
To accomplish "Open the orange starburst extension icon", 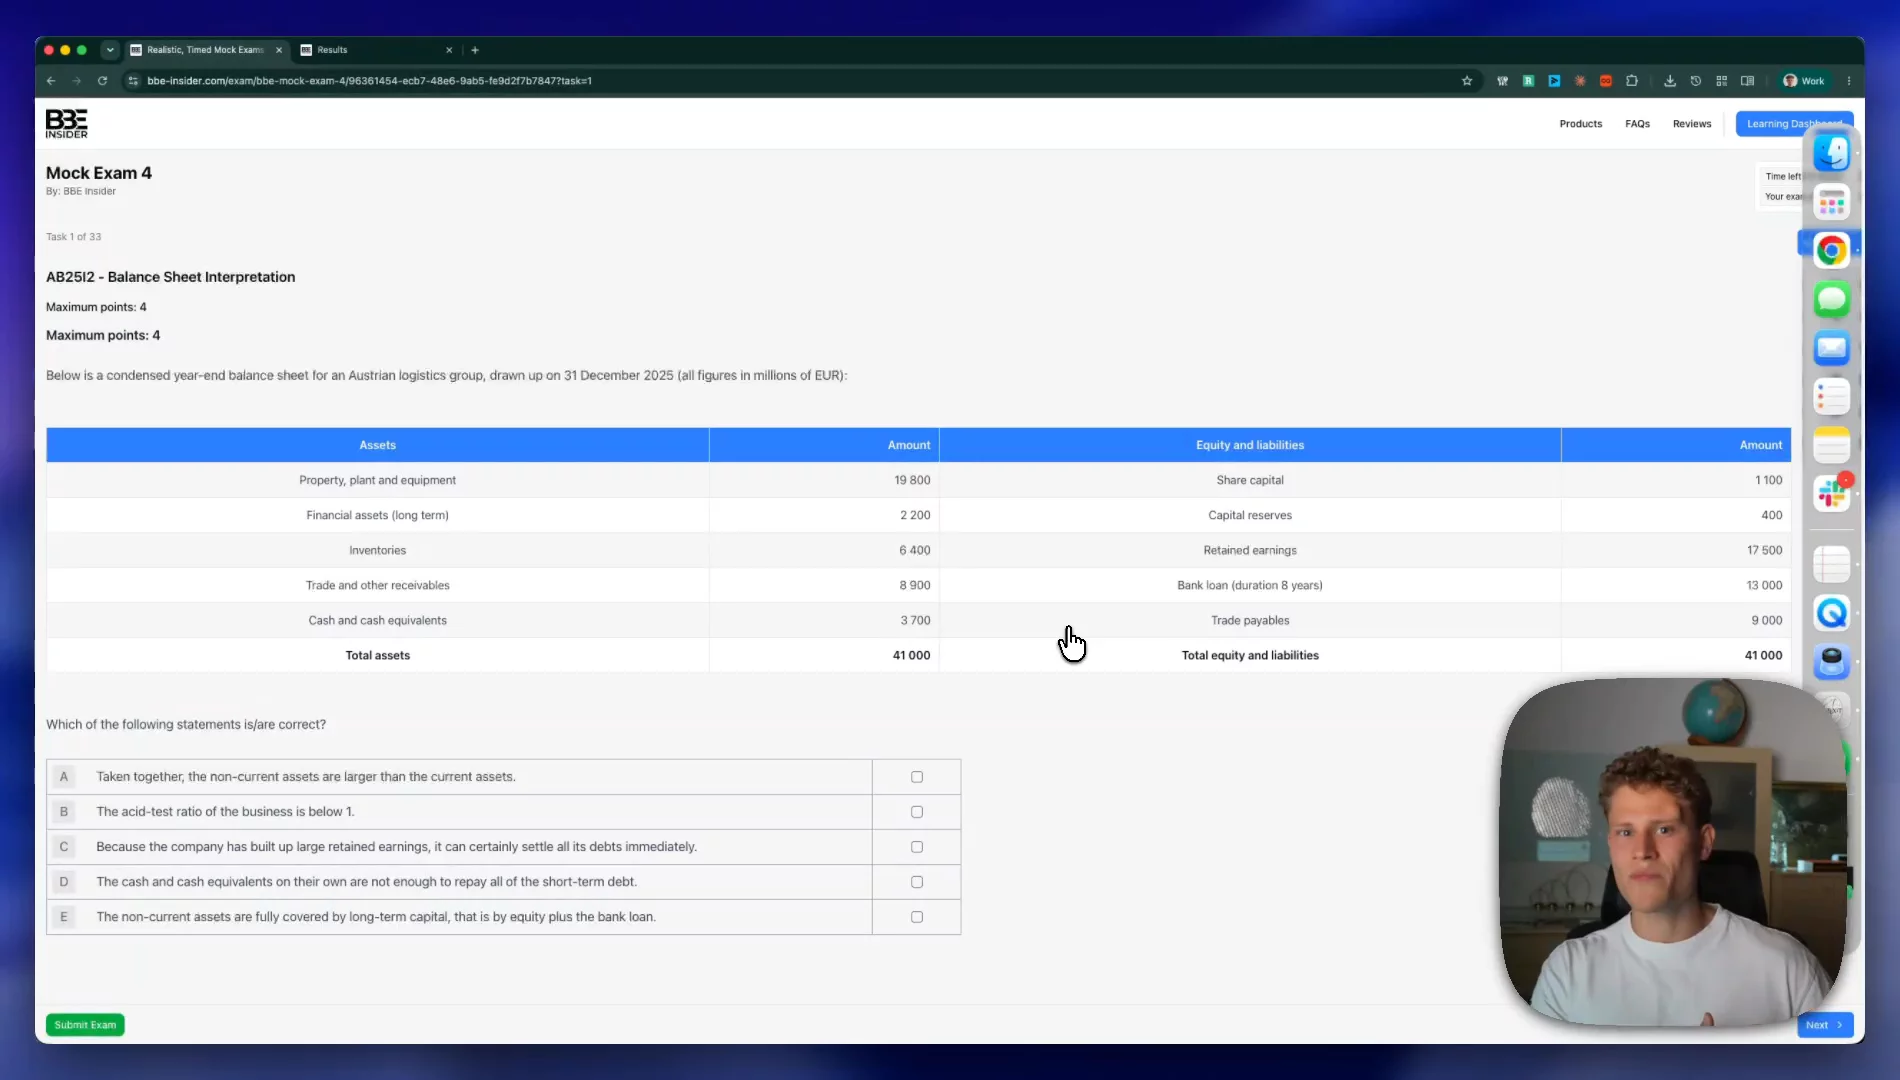I will (x=1580, y=81).
